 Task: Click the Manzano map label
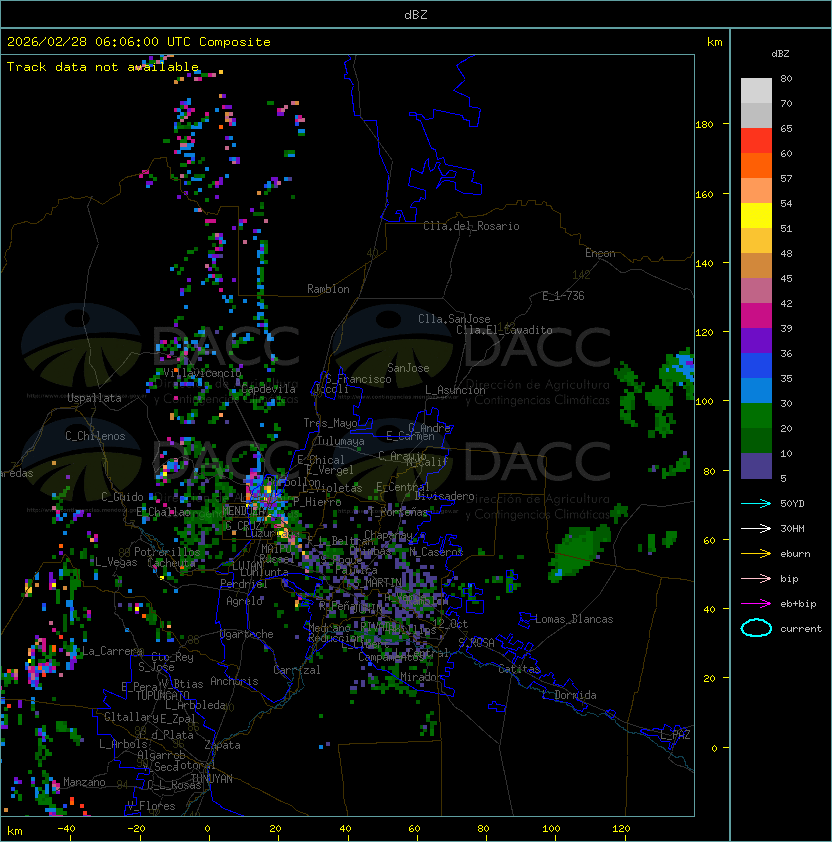tap(84, 782)
